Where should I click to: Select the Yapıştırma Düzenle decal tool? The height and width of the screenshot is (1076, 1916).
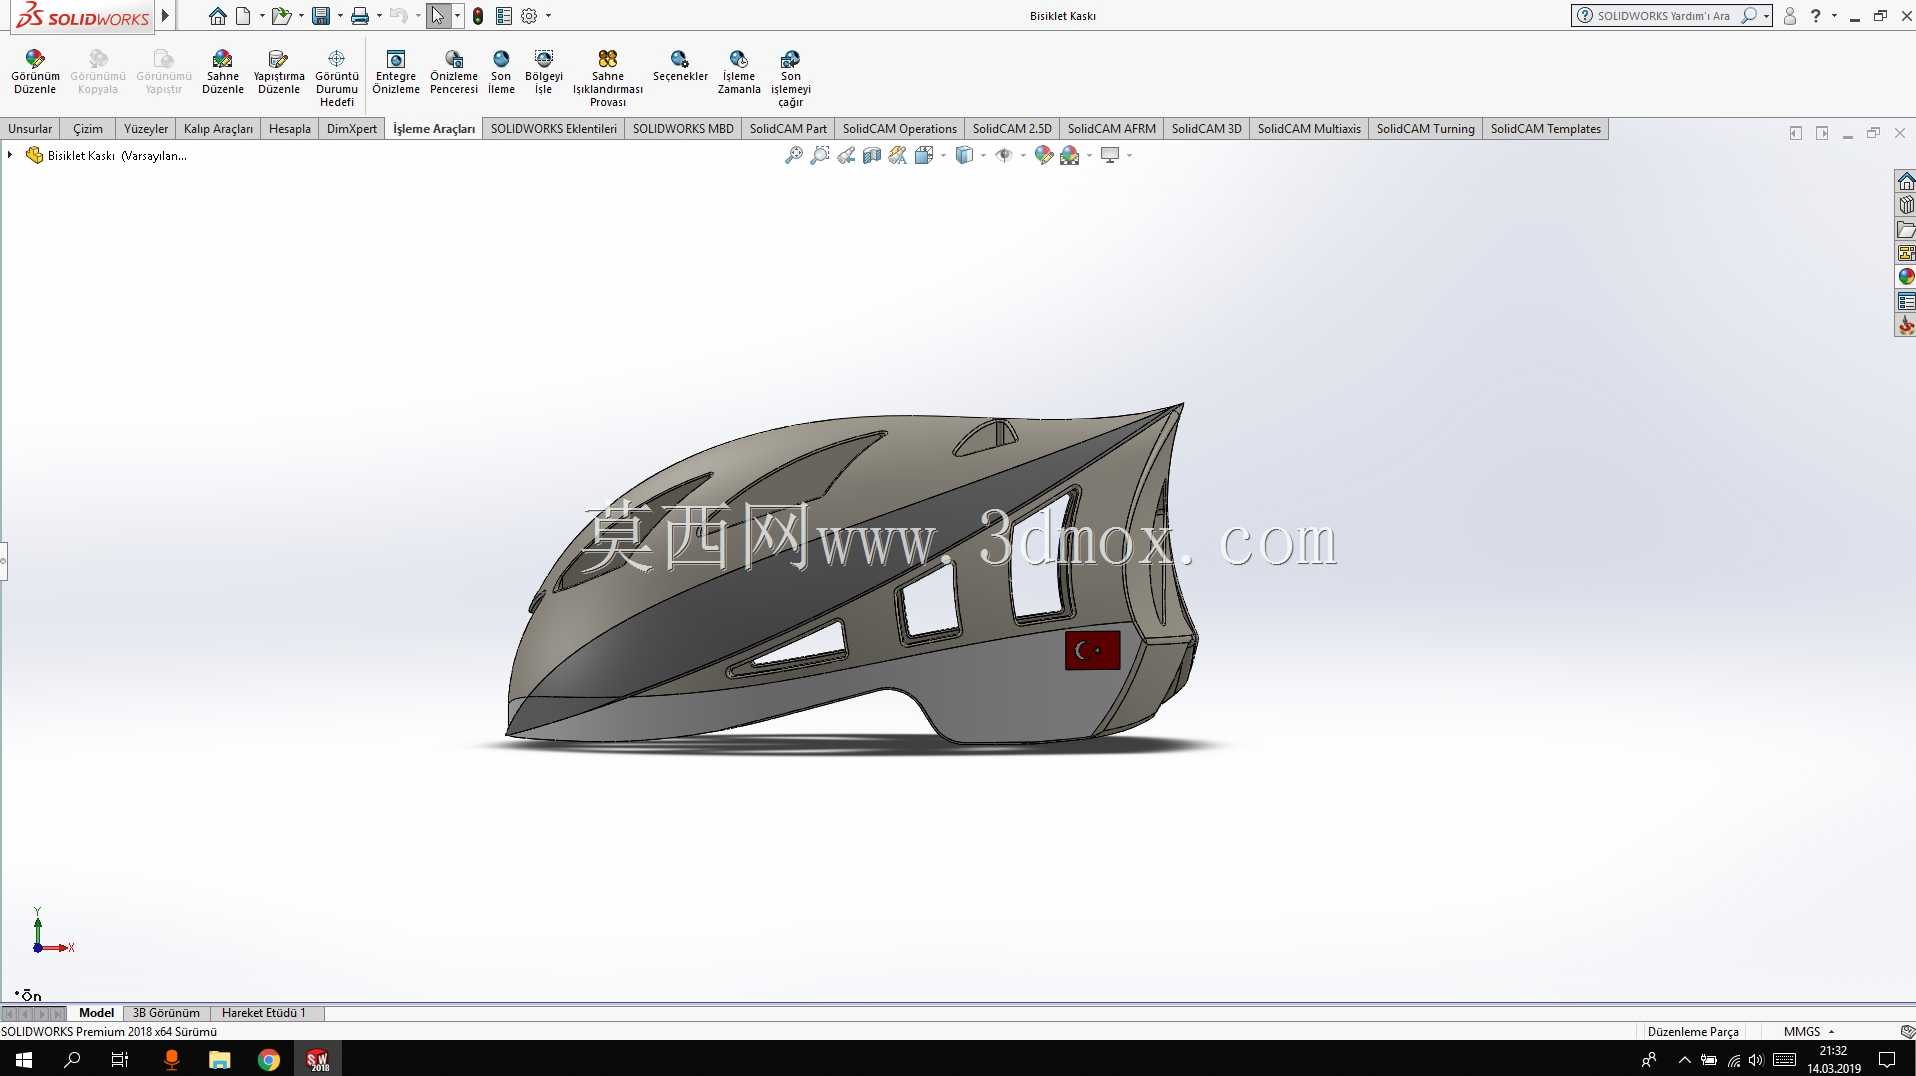click(279, 72)
